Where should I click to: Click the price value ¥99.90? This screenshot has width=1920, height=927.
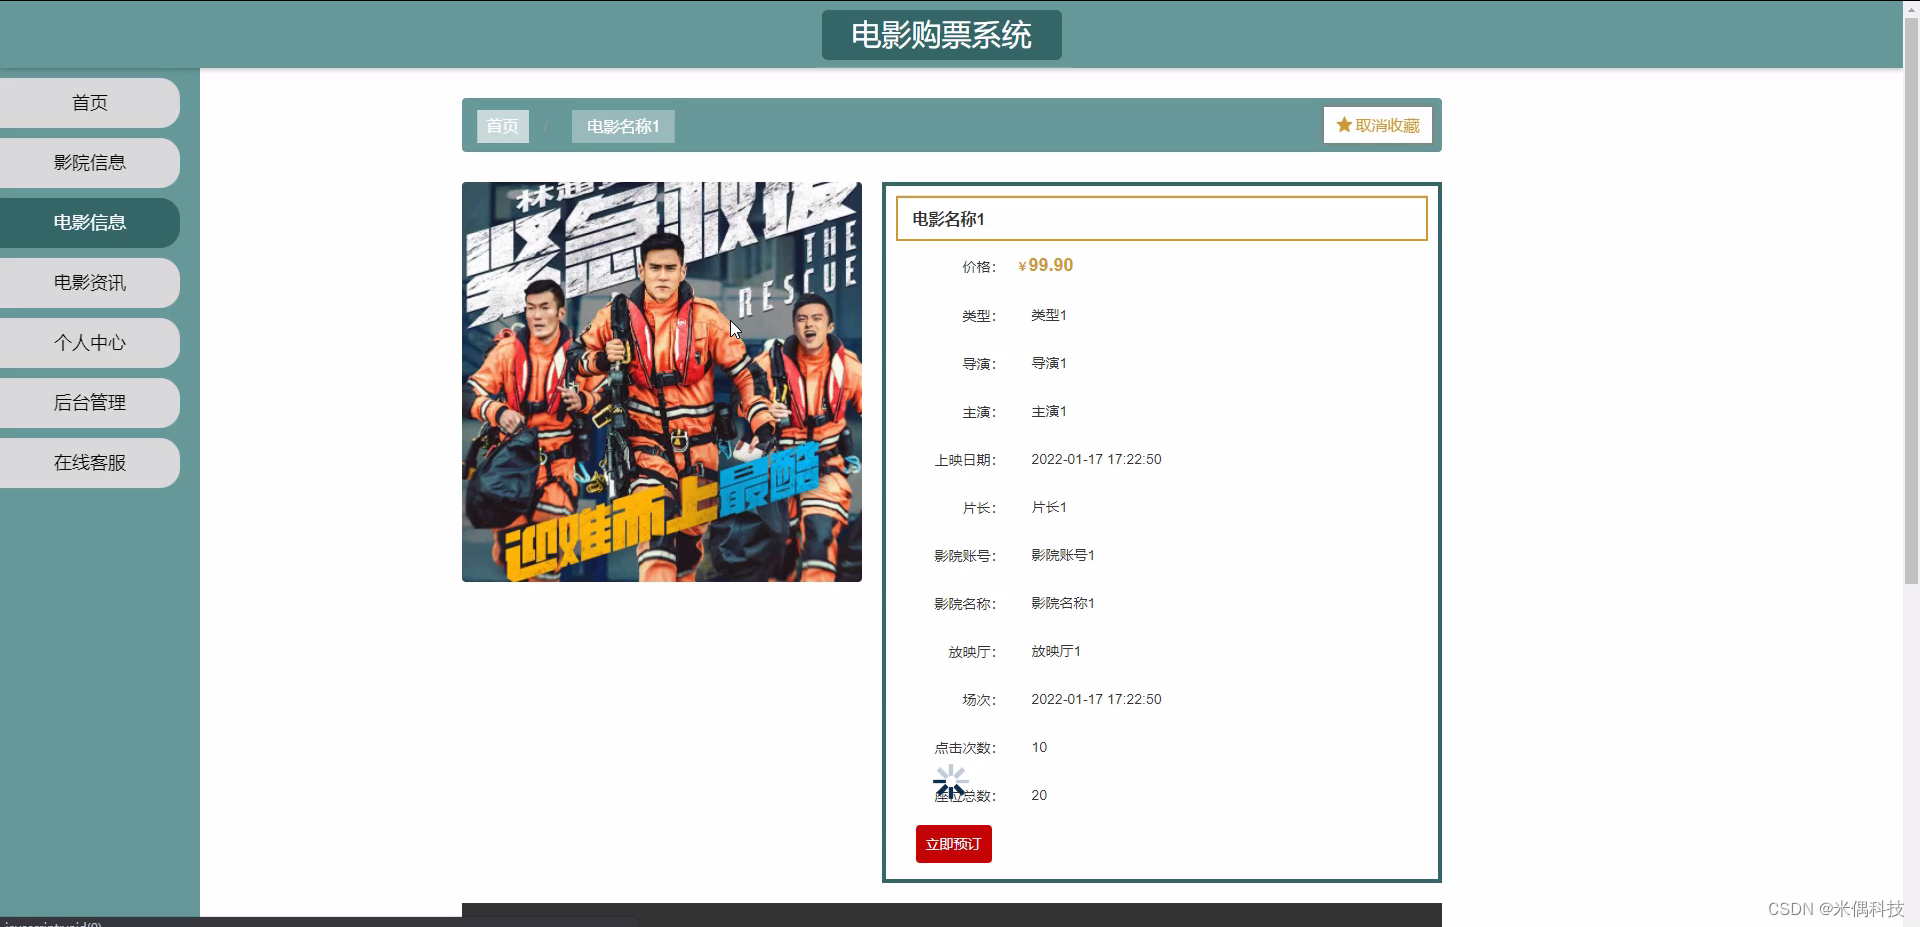(1046, 265)
